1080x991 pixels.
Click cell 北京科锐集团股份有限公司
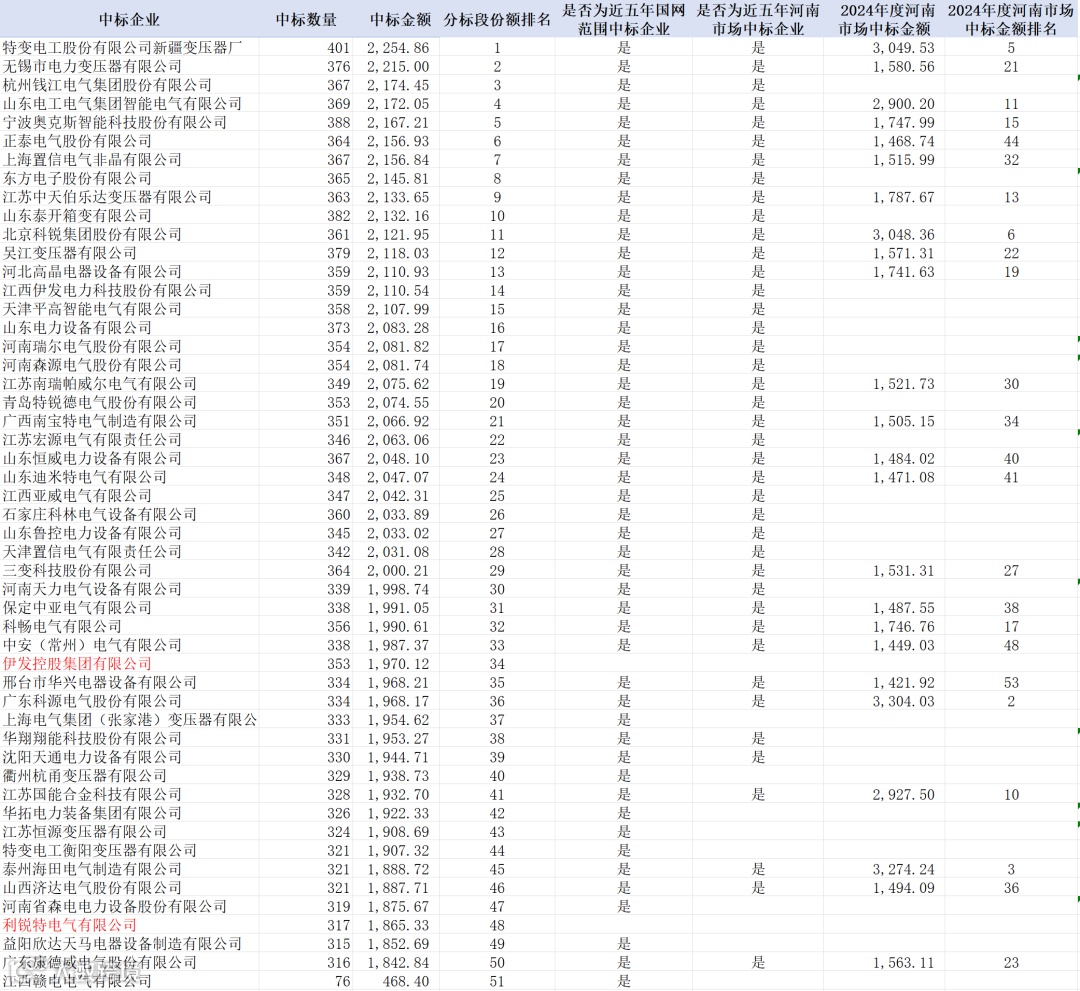[92, 234]
